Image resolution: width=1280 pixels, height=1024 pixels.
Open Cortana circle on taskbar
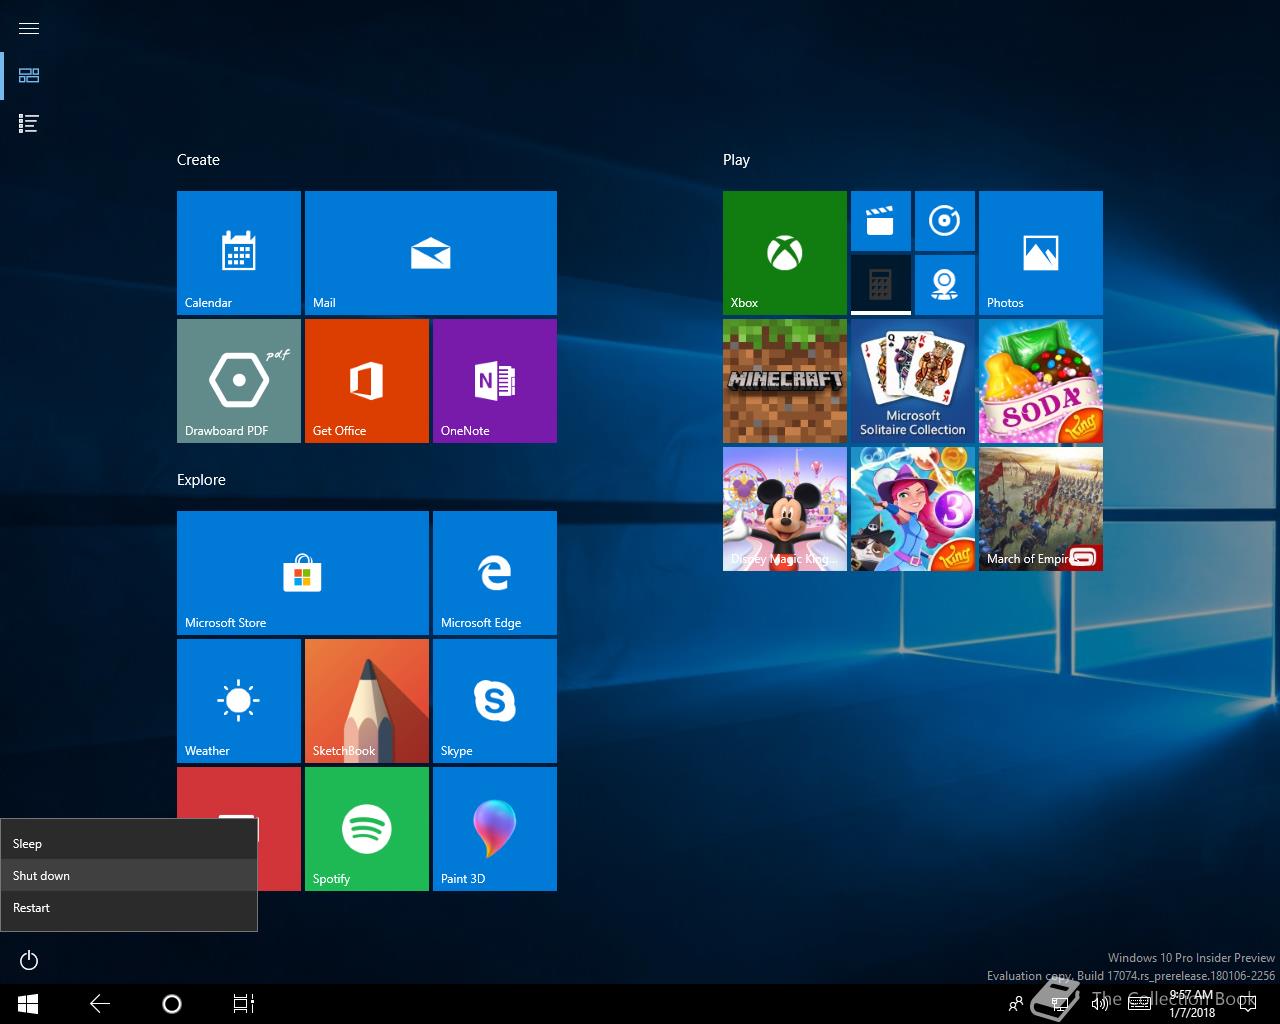click(172, 1003)
